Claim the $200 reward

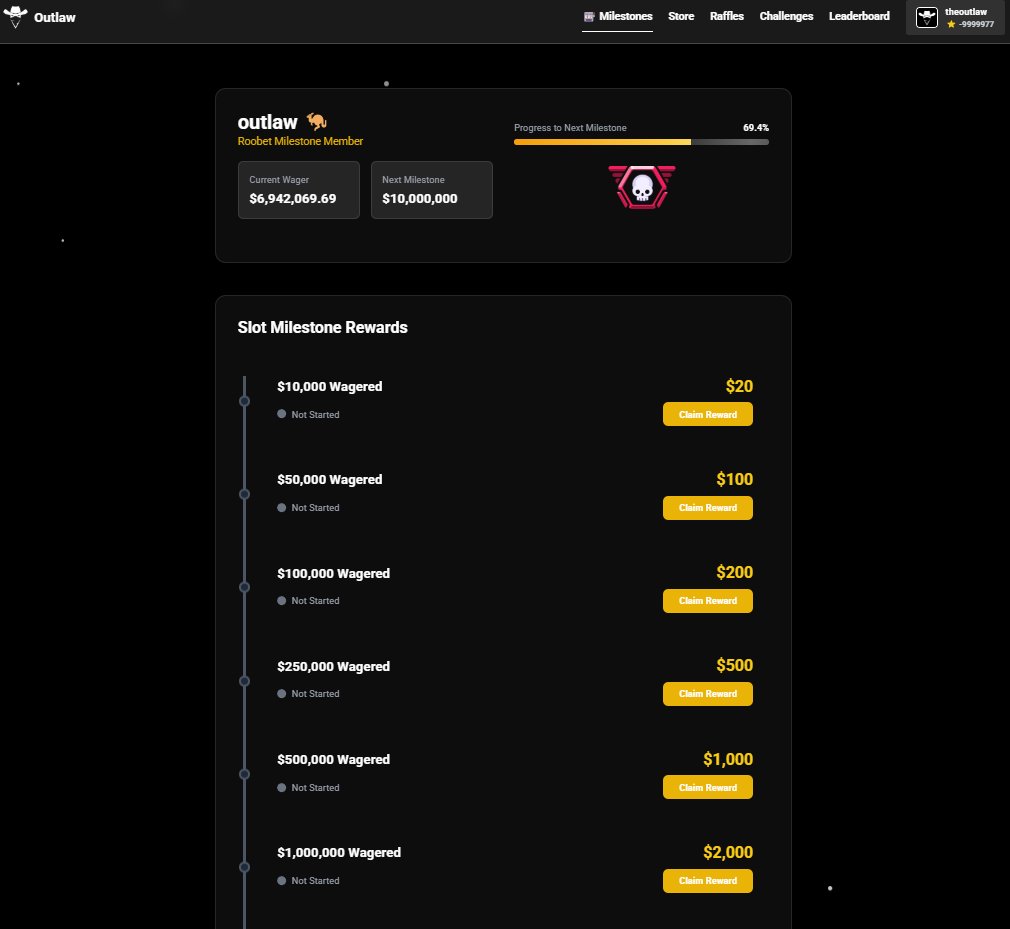pos(707,600)
